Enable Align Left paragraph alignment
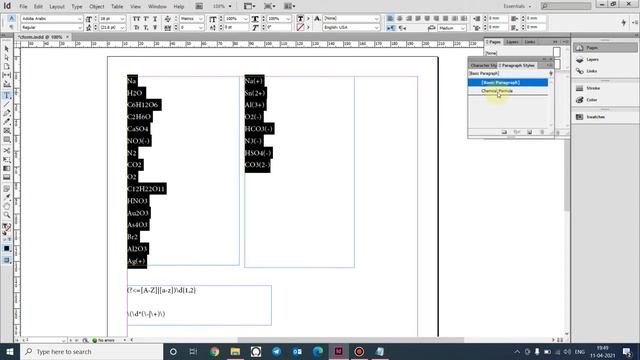The width and height of the screenshot is (640, 360). (x=390, y=19)
